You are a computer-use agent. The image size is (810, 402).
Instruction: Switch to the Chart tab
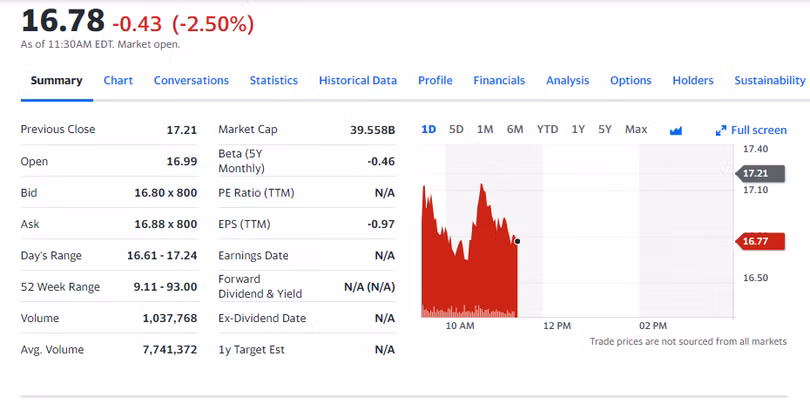point(118,80)
